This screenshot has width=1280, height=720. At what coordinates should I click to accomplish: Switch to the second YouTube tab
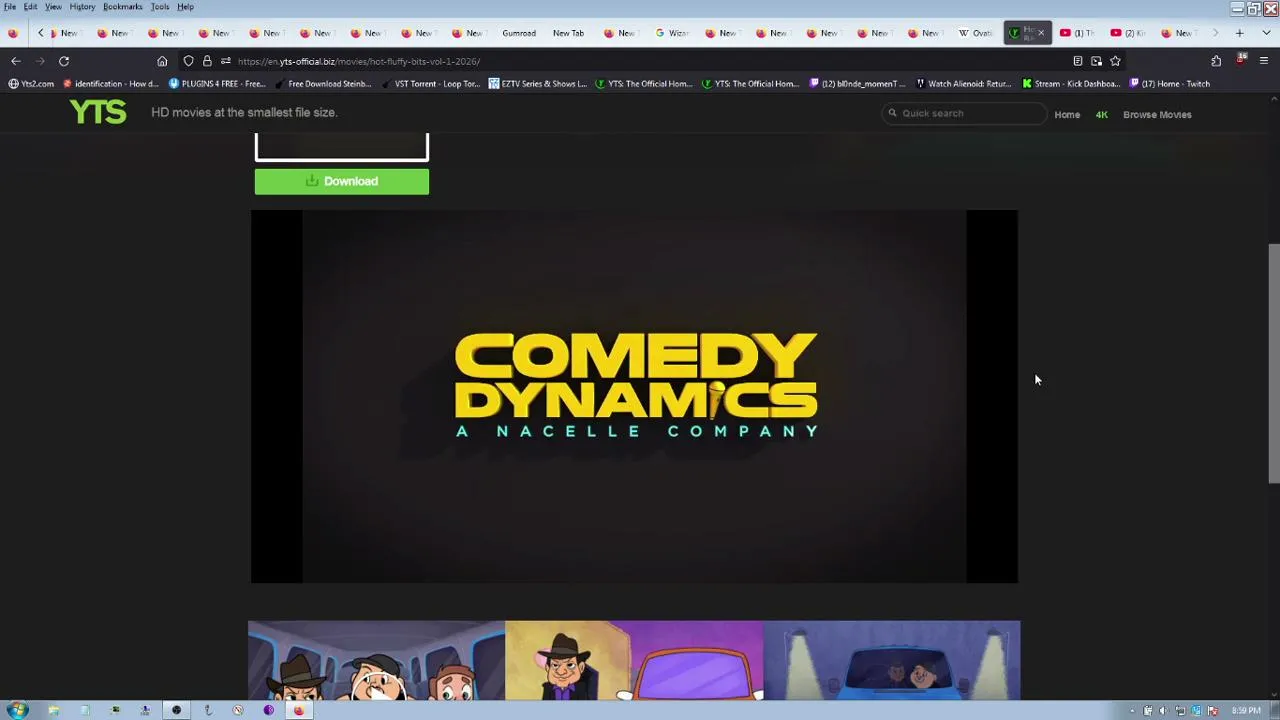coord(1129,33)
